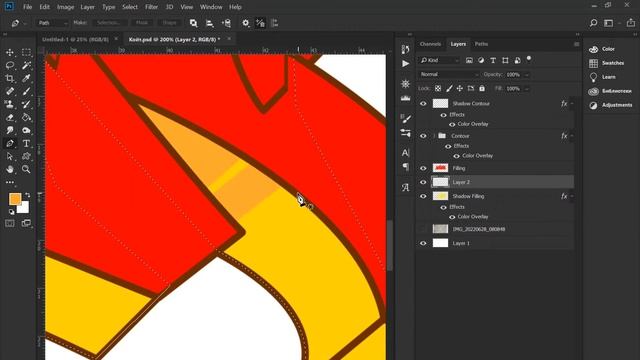The width and height of the screenshot is (640, 360).
Task: Open the Filter menu
Action: pos(151,7)
